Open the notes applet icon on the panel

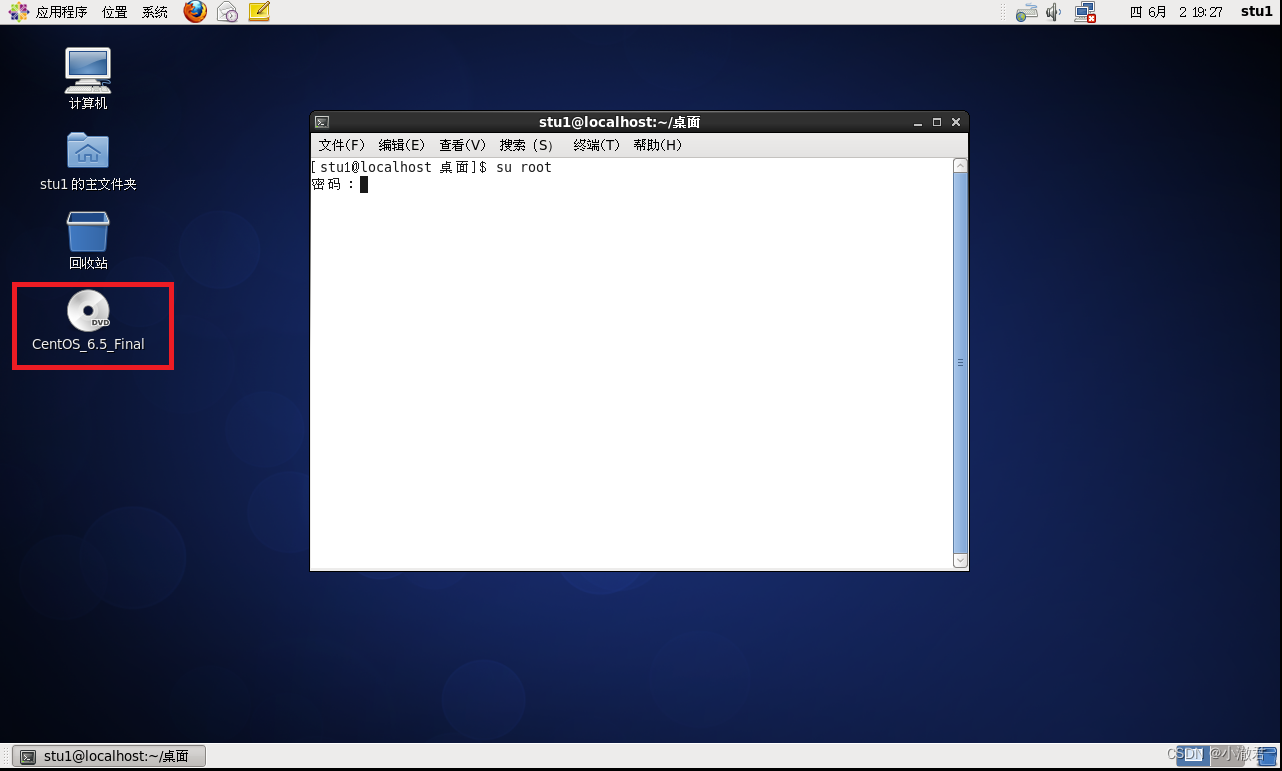tap(259, 12)
